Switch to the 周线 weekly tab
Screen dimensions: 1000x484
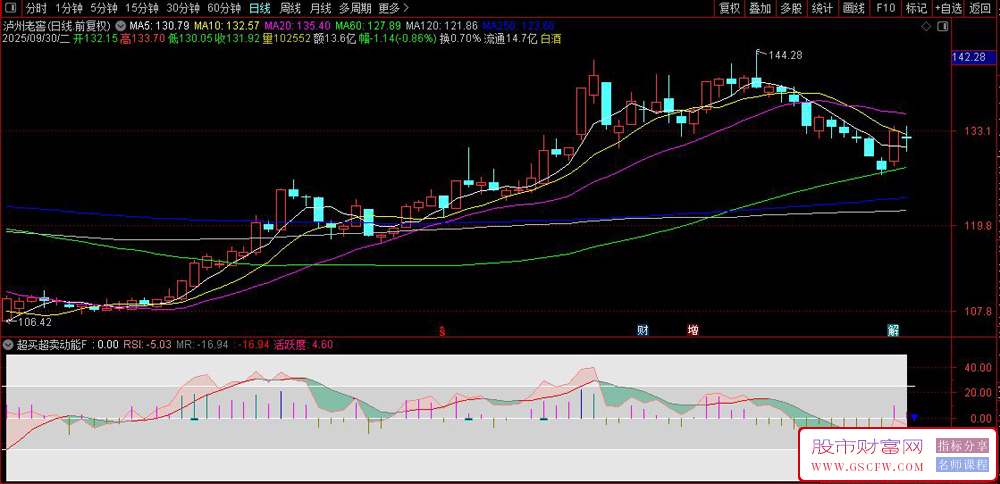click(x=290, y=8)
